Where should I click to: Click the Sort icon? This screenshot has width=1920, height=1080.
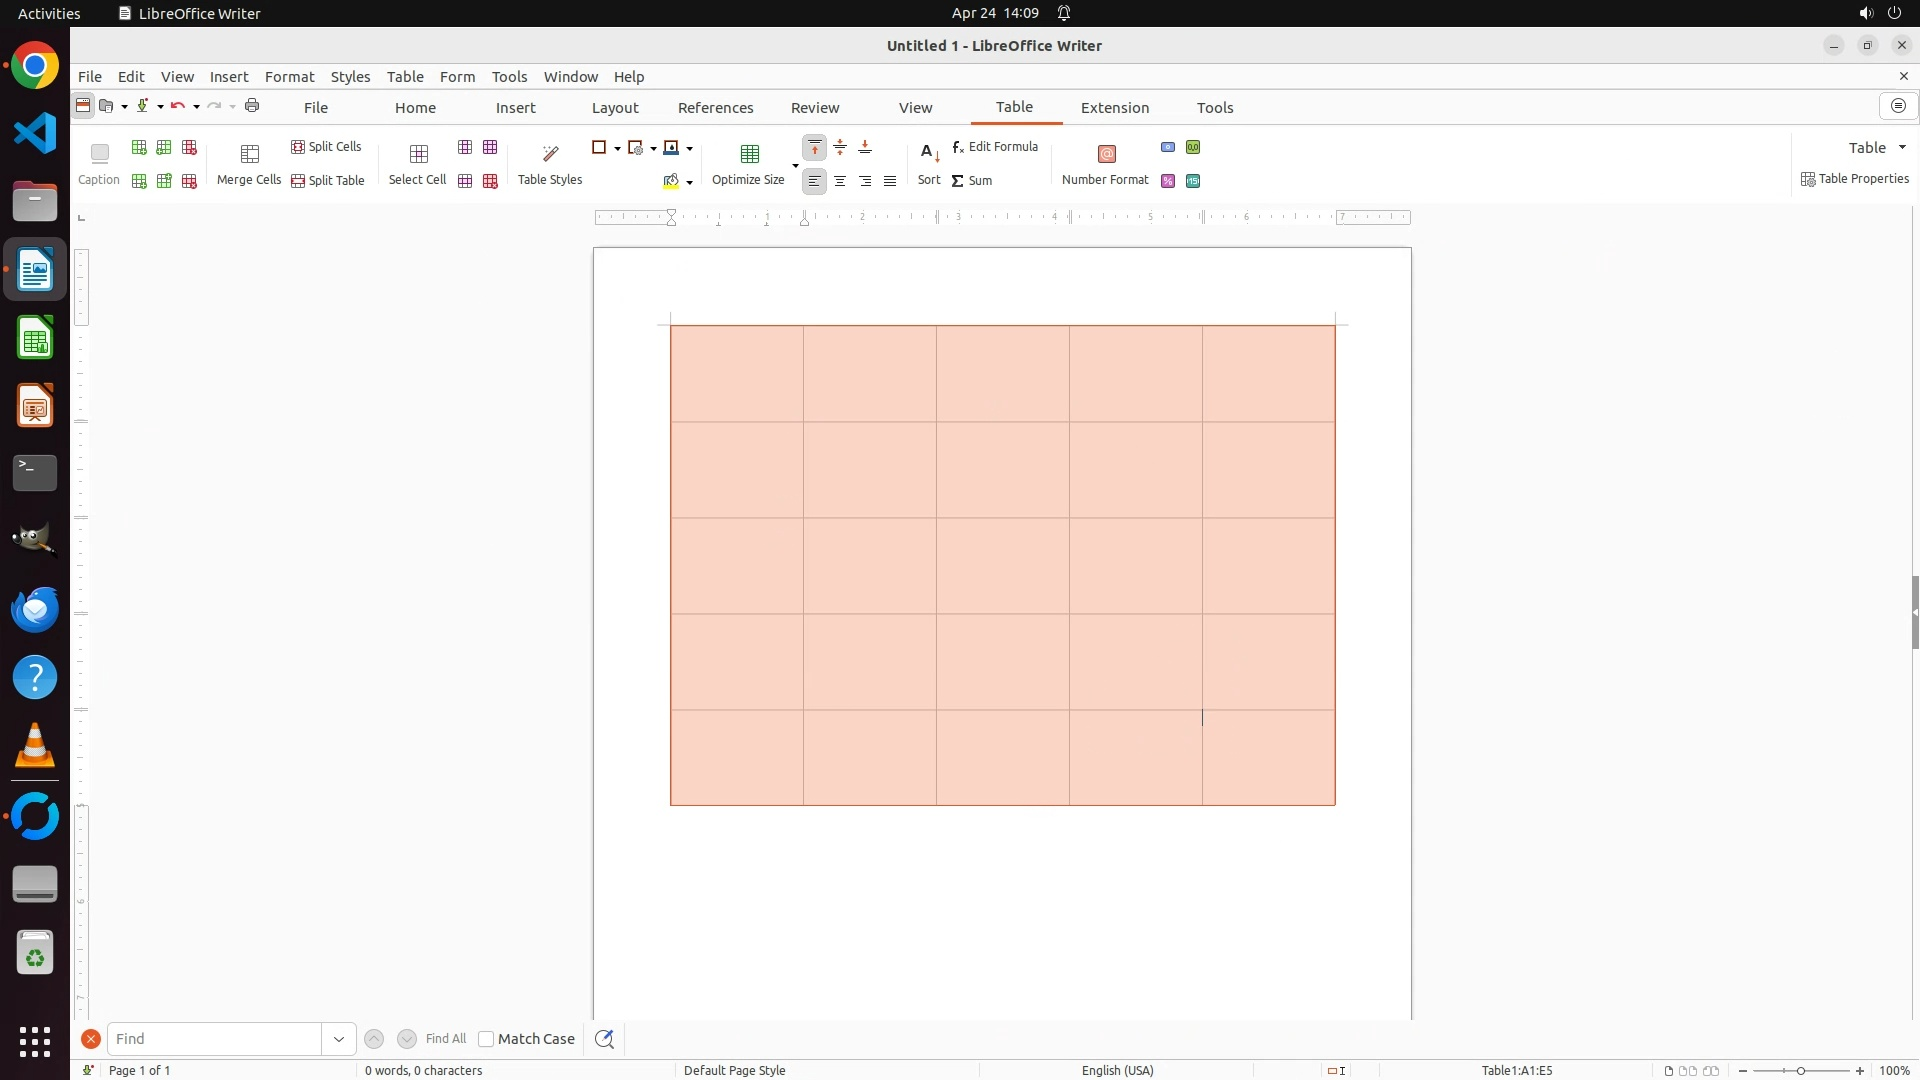point(929,153)
